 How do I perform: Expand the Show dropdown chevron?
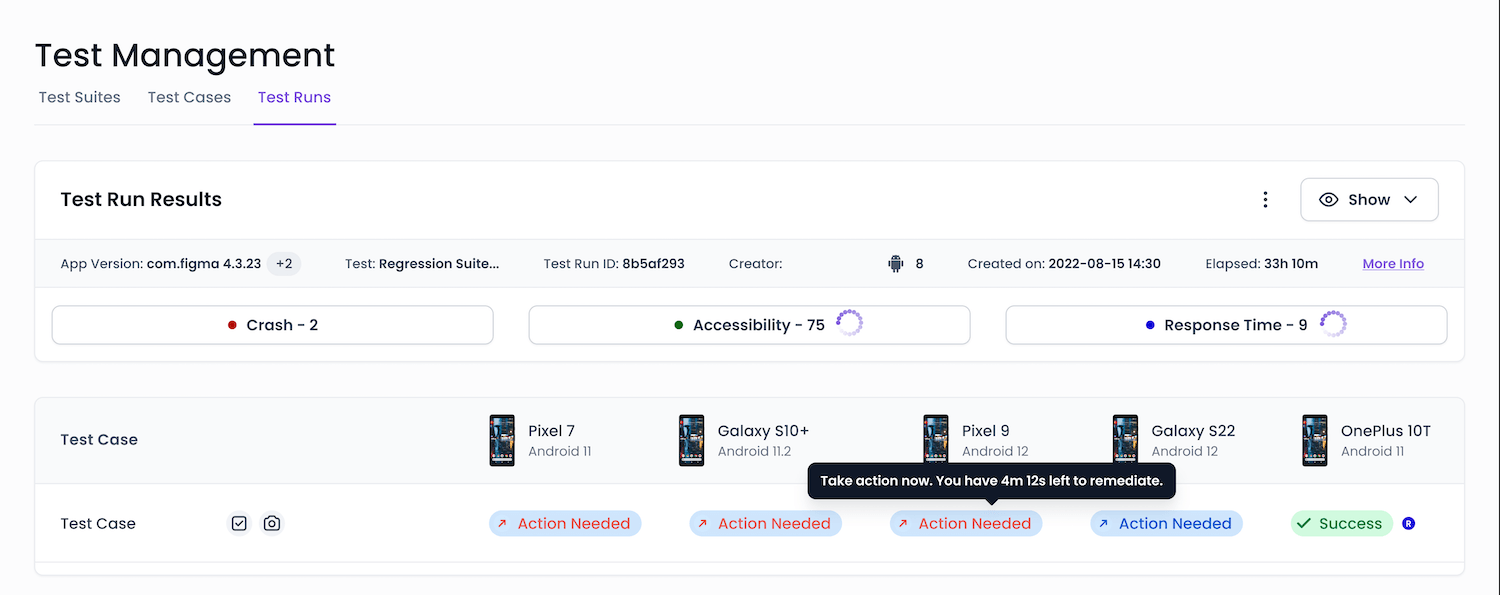click(x=1410, y=200)
